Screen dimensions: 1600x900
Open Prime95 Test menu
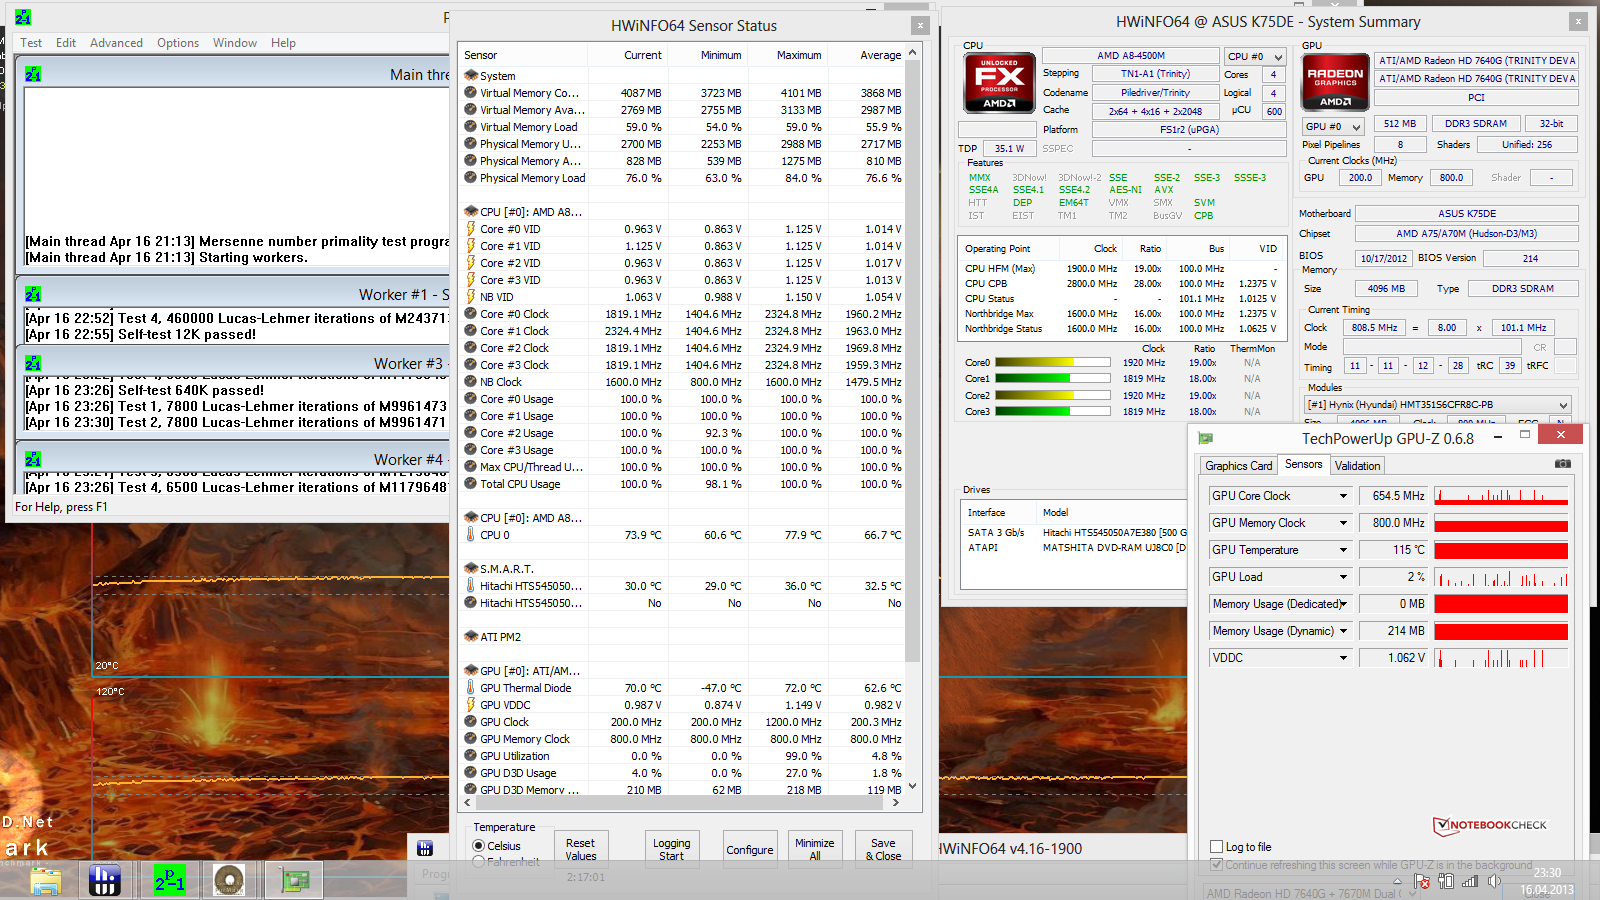31,43
